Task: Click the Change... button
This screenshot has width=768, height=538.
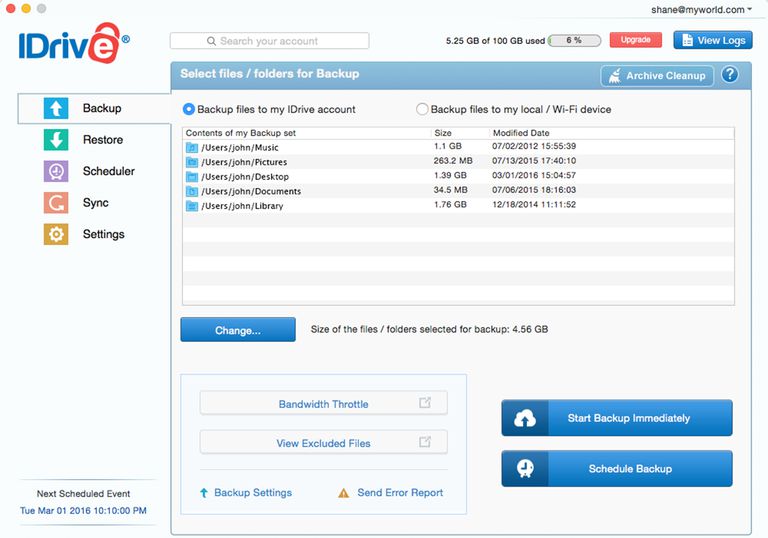Action: click(238, 330)
